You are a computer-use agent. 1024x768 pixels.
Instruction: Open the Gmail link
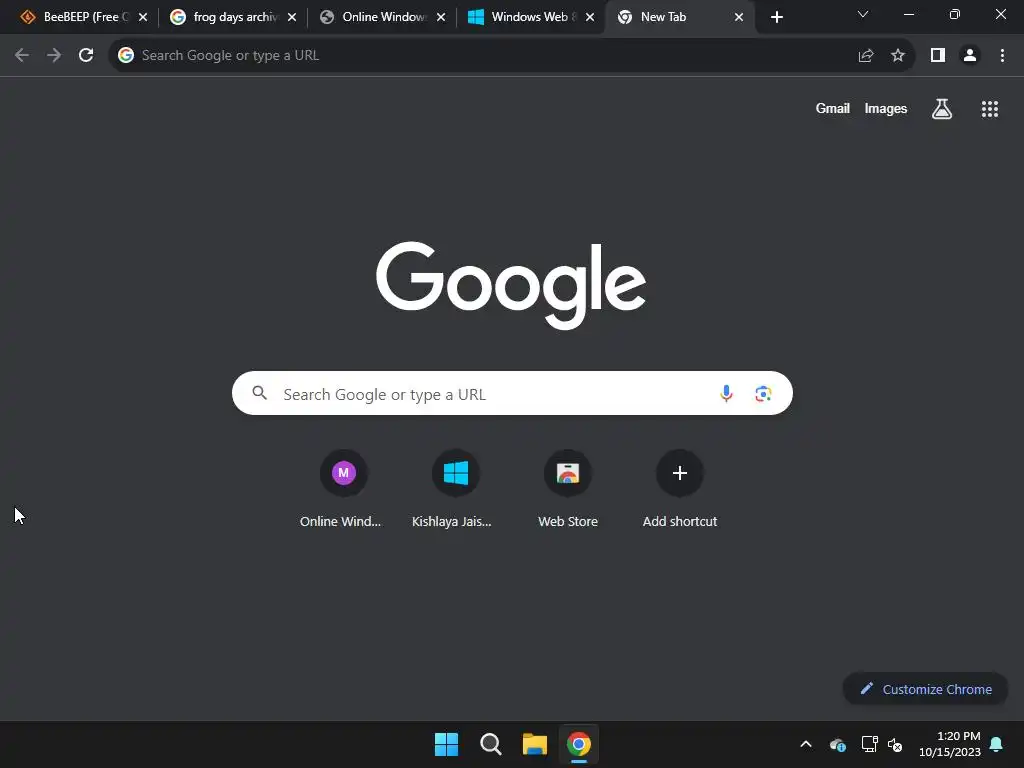(x=833, y=109)
